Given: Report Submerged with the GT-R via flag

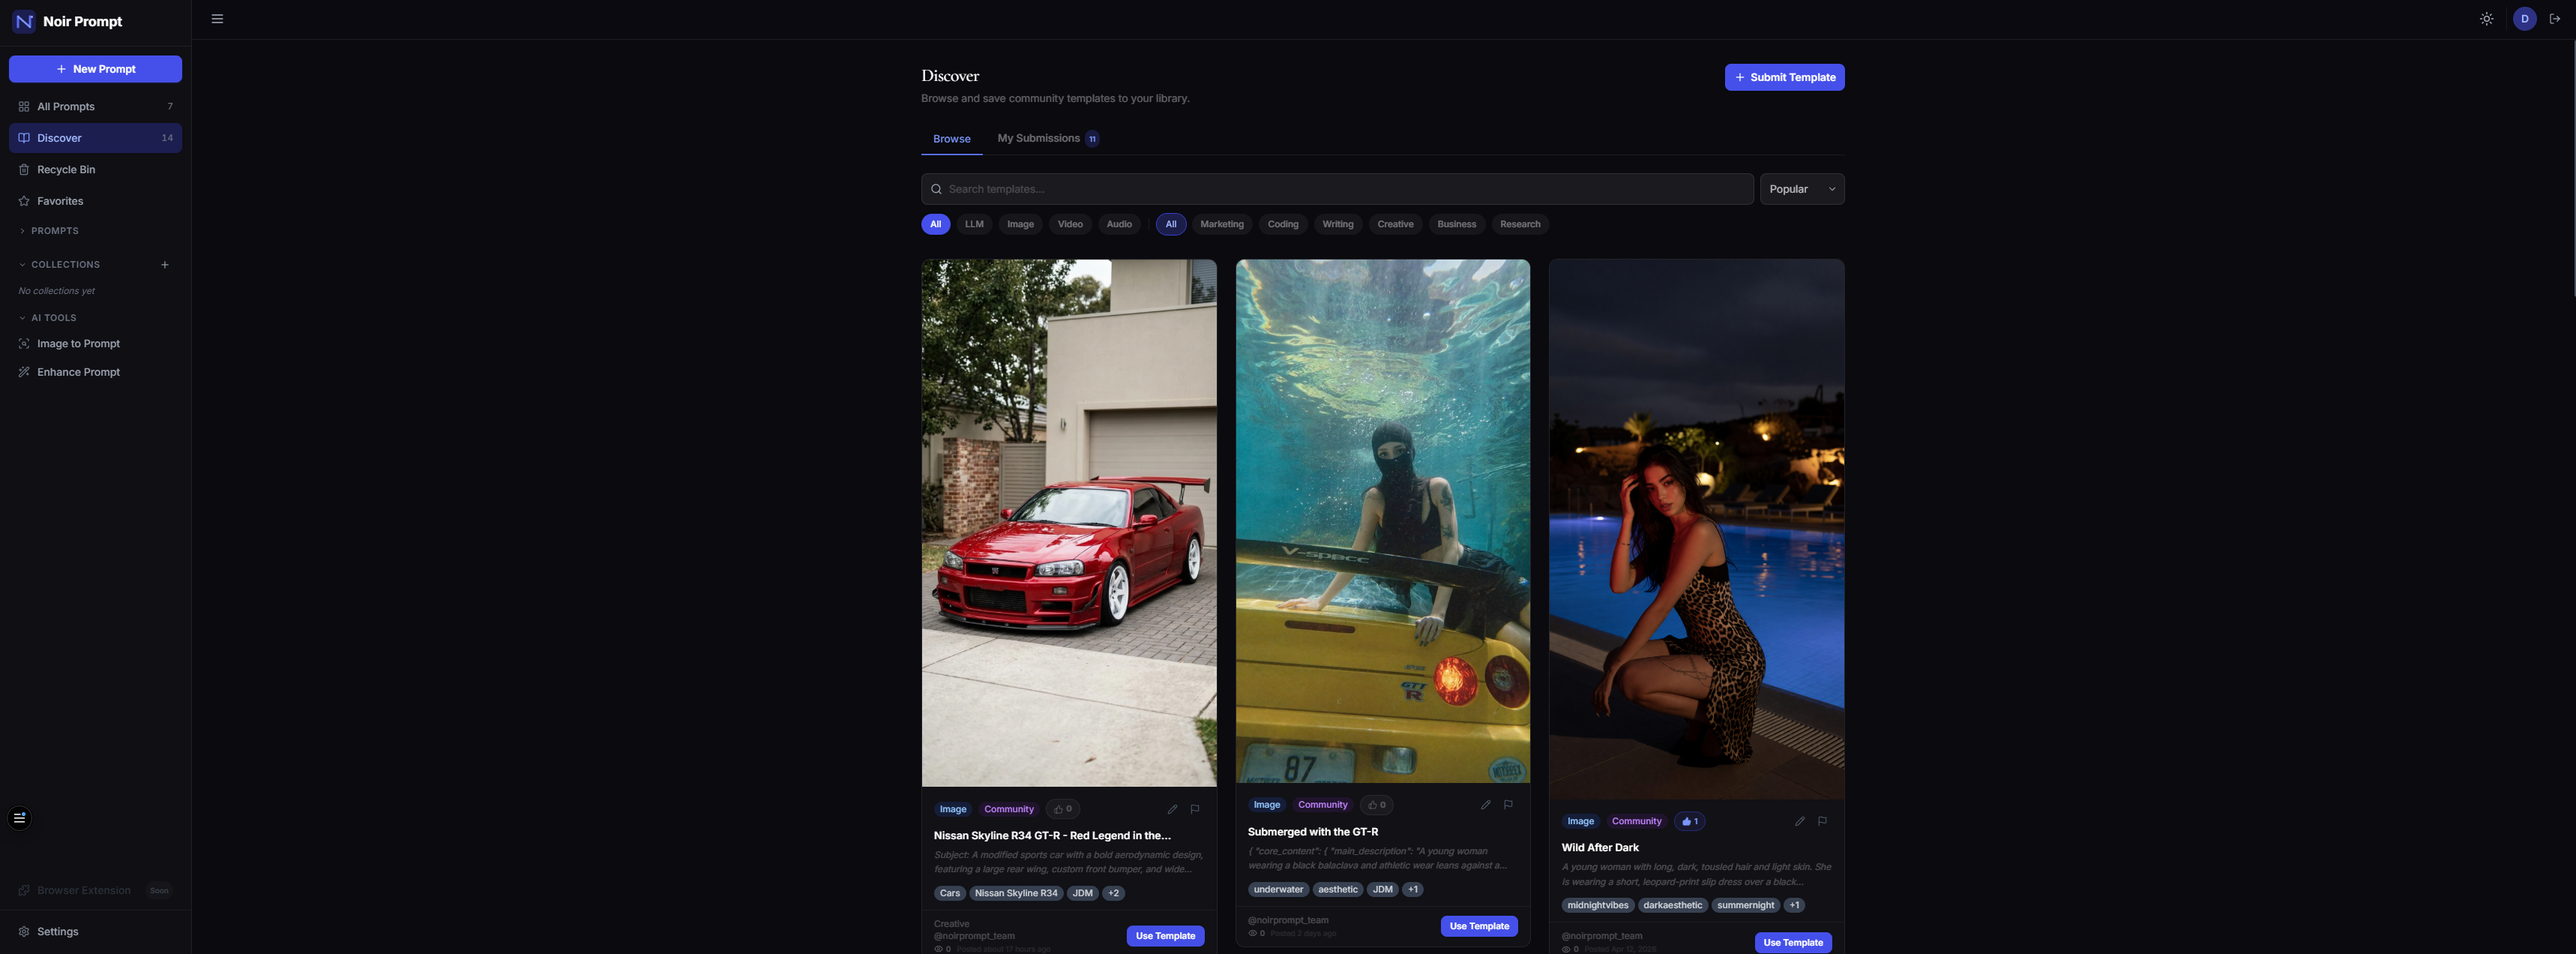Looking at the screenshot, I should pos(1508,804).
